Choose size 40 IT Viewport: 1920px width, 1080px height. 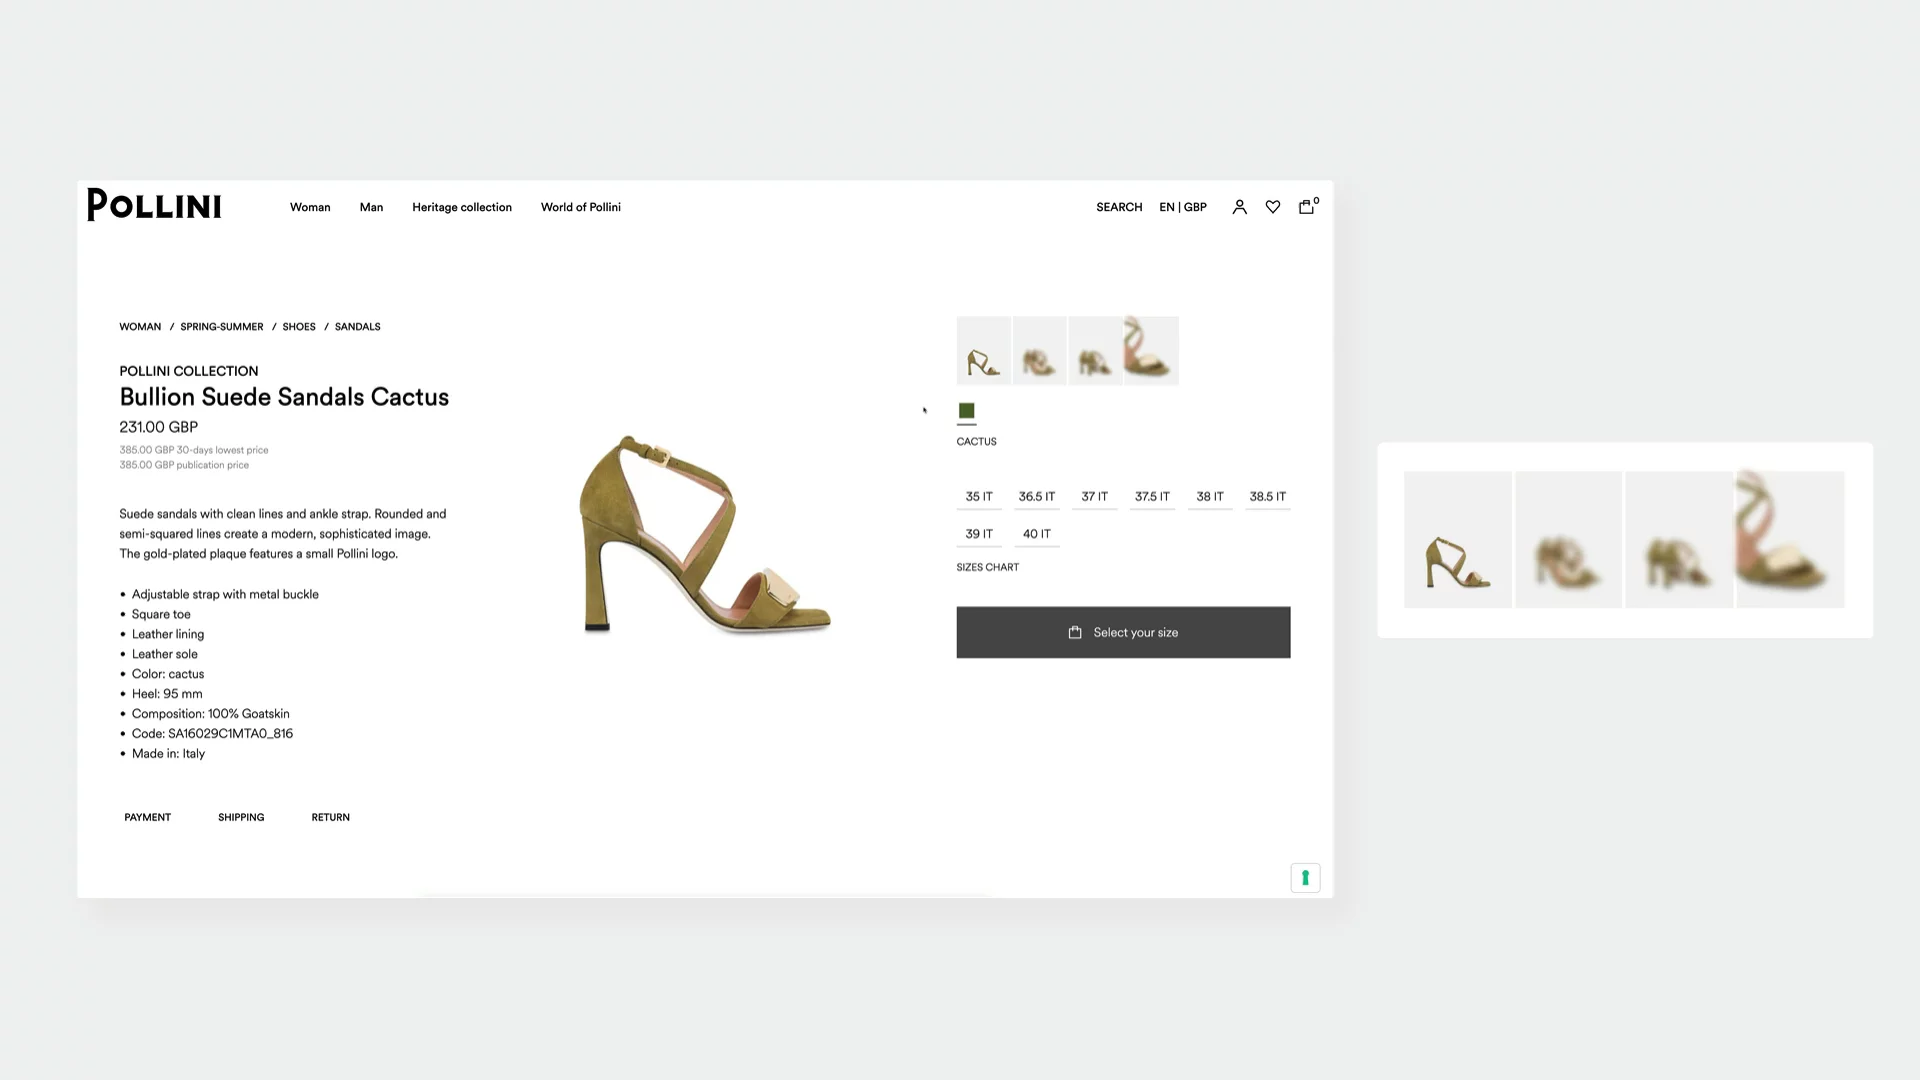point(1037,534)
